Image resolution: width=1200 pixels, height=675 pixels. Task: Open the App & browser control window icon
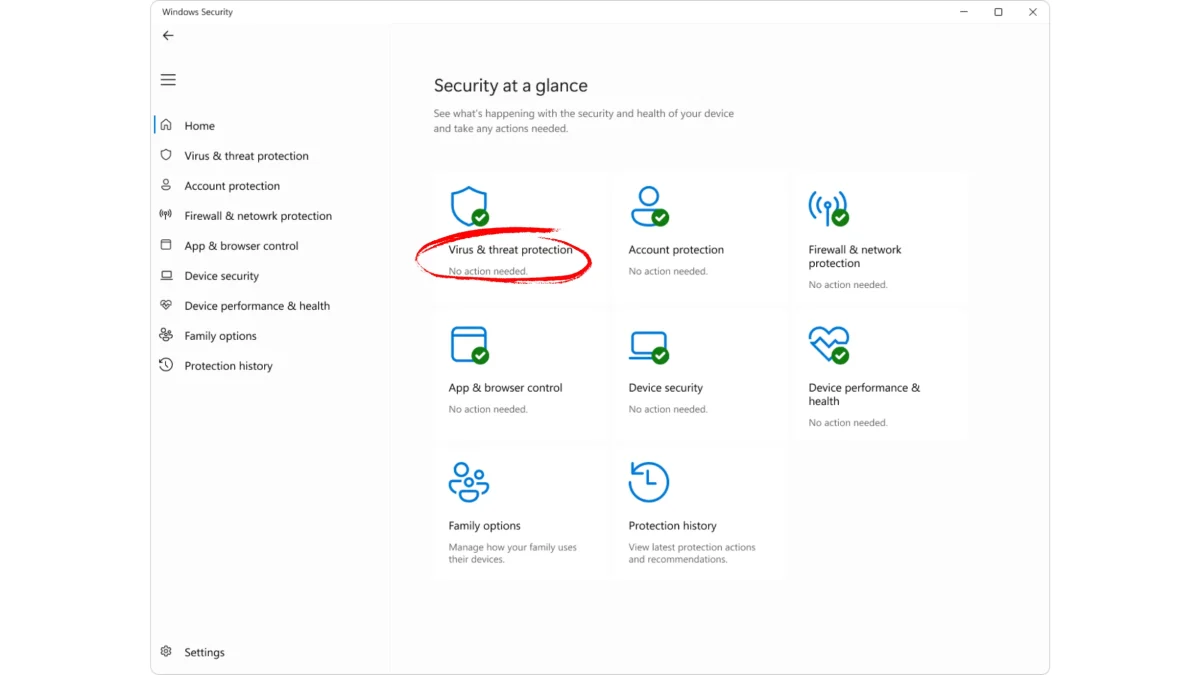[x=468, y=345]
